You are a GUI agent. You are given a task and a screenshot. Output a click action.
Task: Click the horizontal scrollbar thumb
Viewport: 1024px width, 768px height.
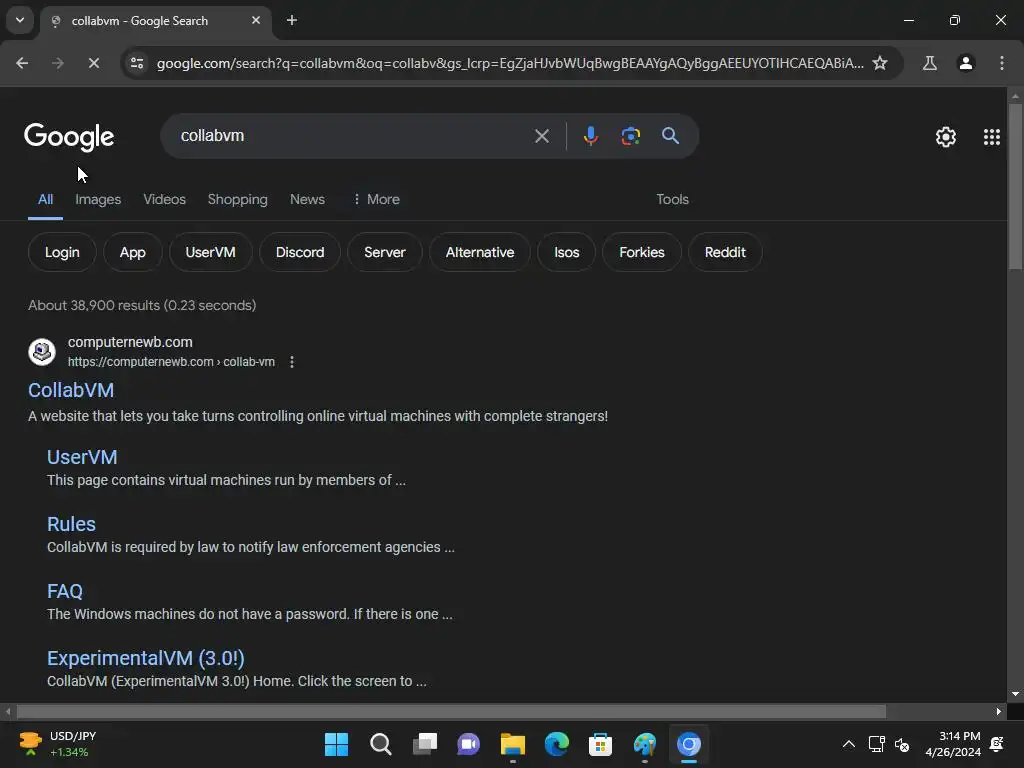(x=451, y=711)
